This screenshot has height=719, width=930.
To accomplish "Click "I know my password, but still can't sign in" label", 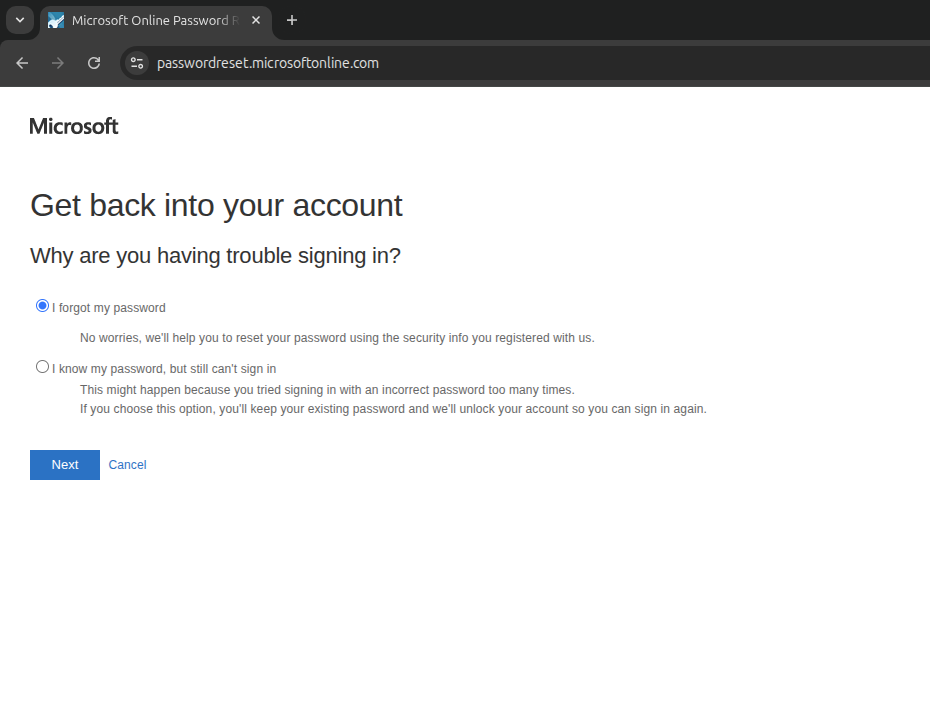I will point(164,369).
